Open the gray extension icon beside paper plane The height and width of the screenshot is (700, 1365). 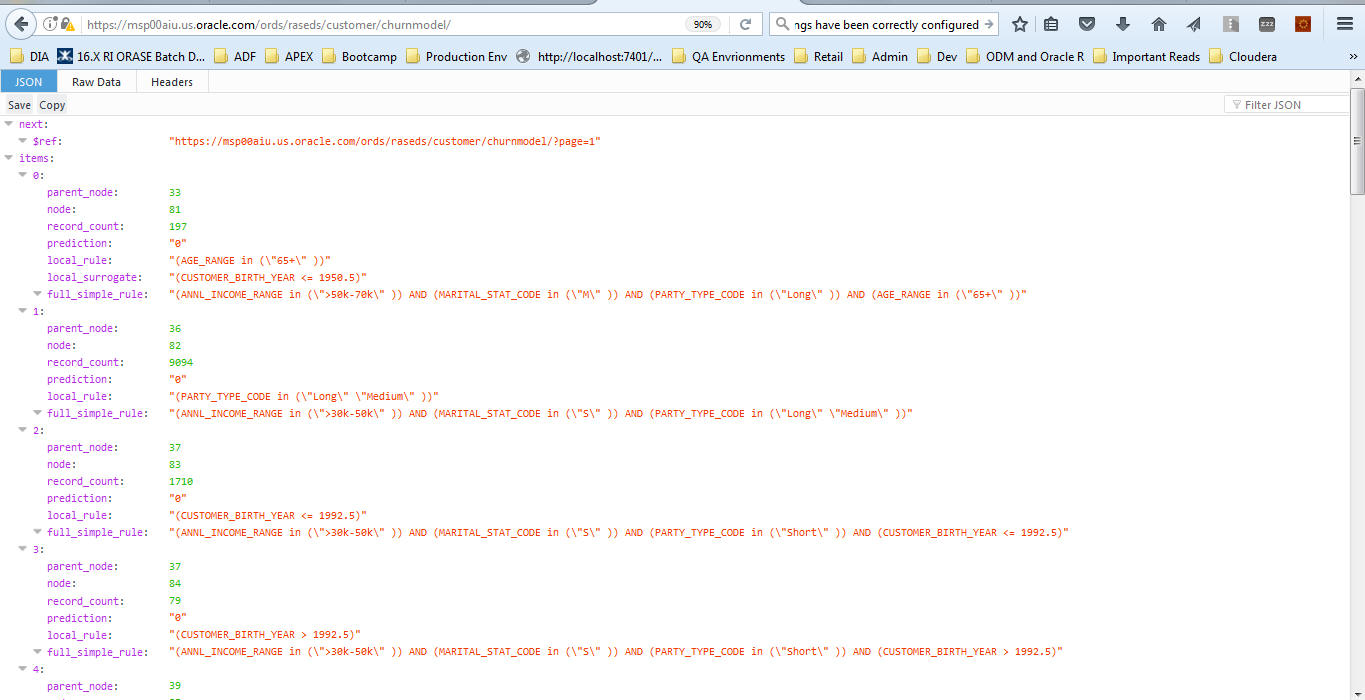pyautogui.click(x=1231, y=24)
